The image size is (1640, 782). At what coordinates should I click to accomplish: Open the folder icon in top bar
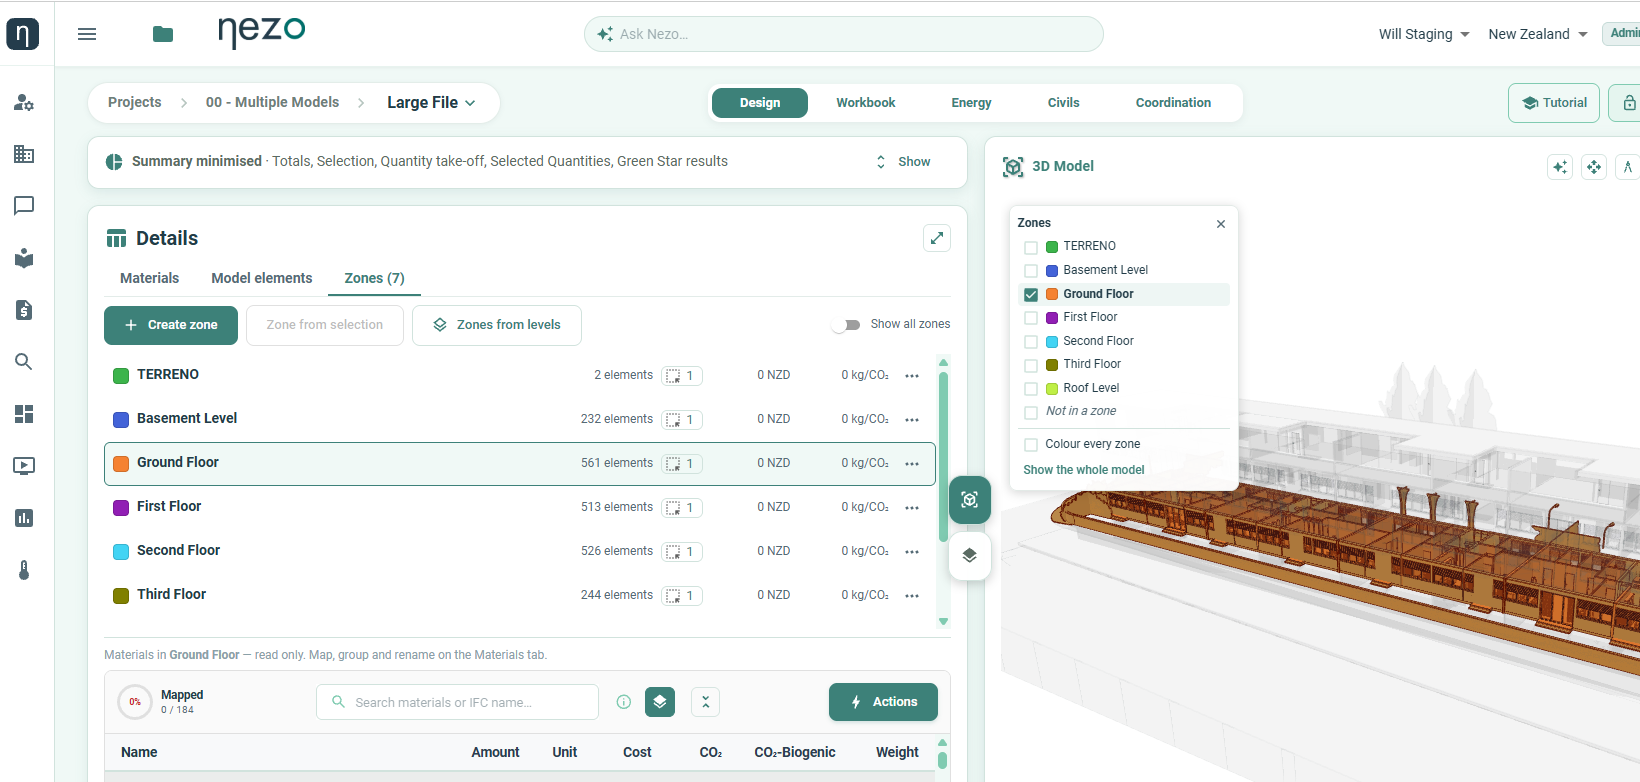click(x=163, y=34)
